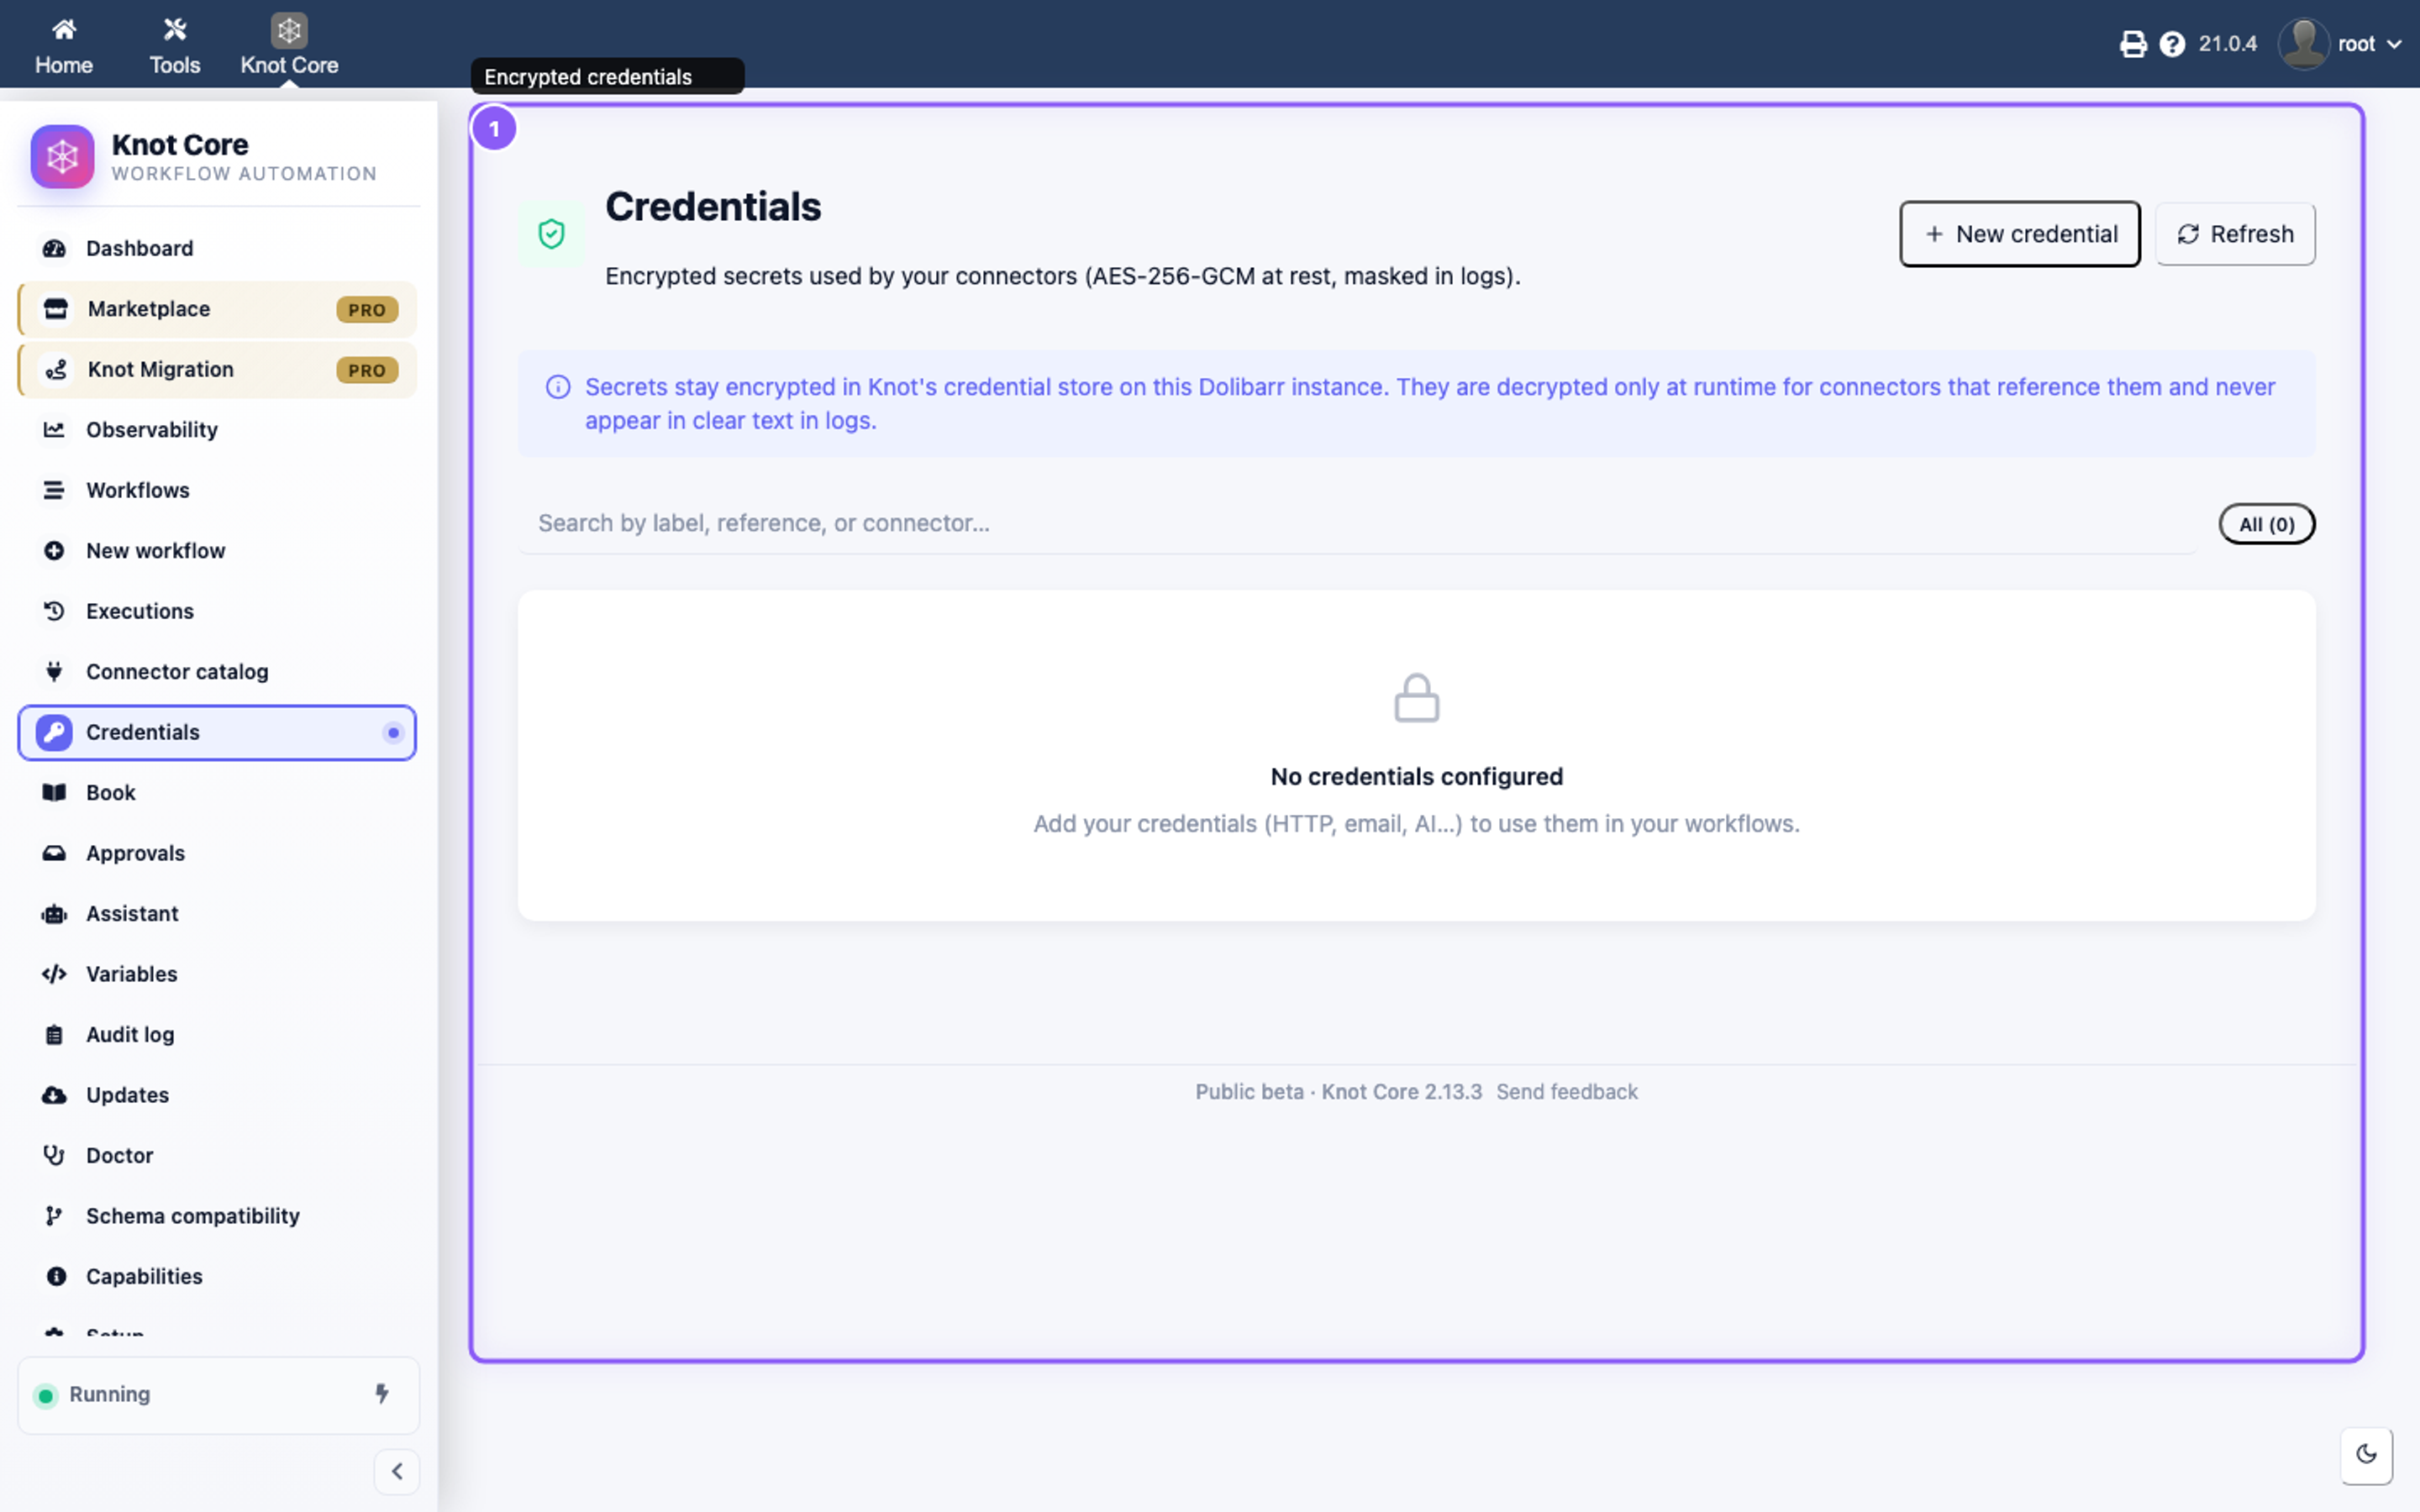This screenshot has height=1512, width=2420.
Task: Click the New credential button
Action: coord(2019,234)
